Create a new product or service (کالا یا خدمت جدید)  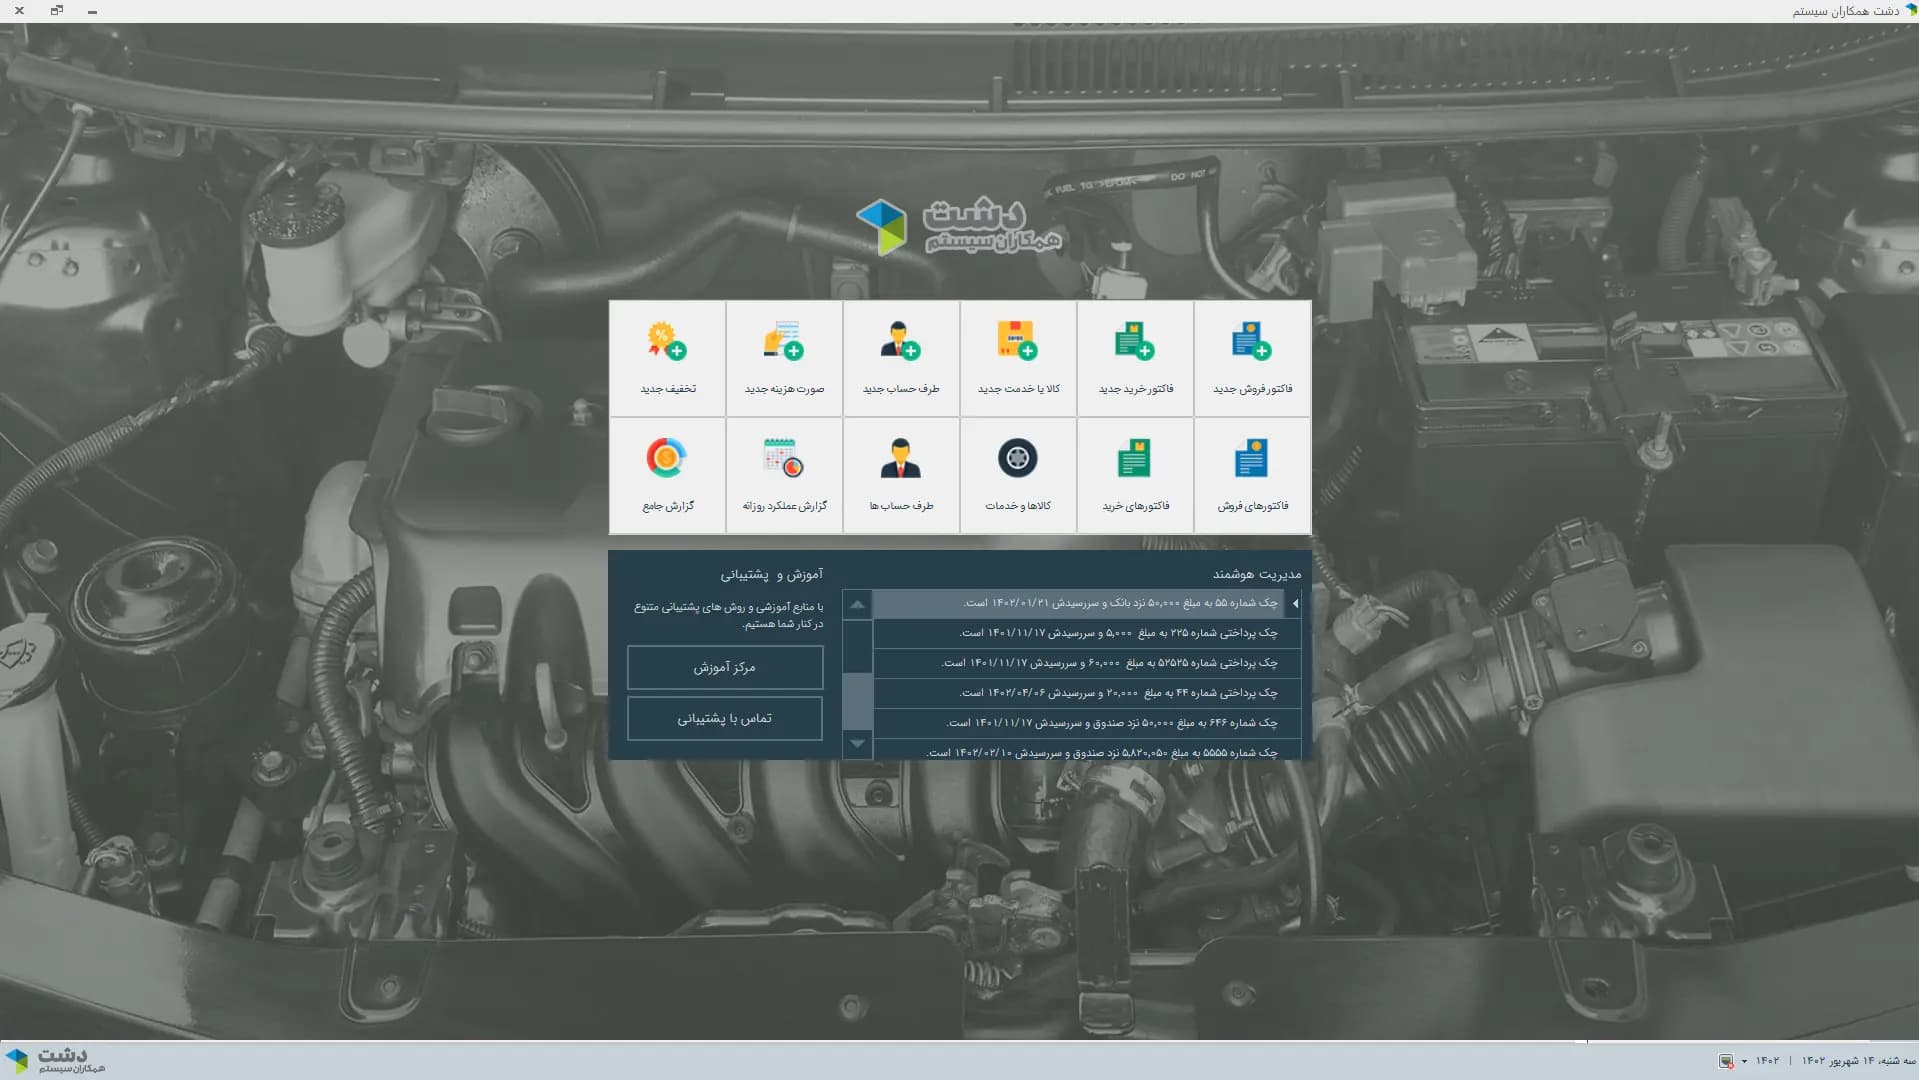pos(1018,359)
